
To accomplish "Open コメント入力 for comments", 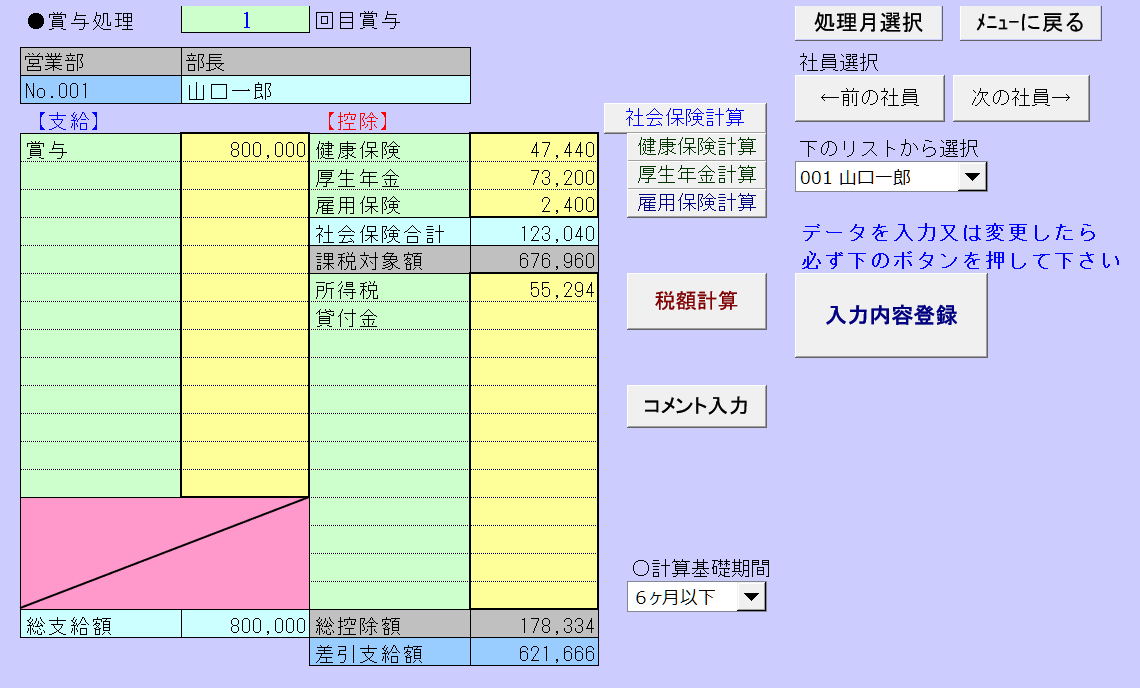I will tap(696, 406).
